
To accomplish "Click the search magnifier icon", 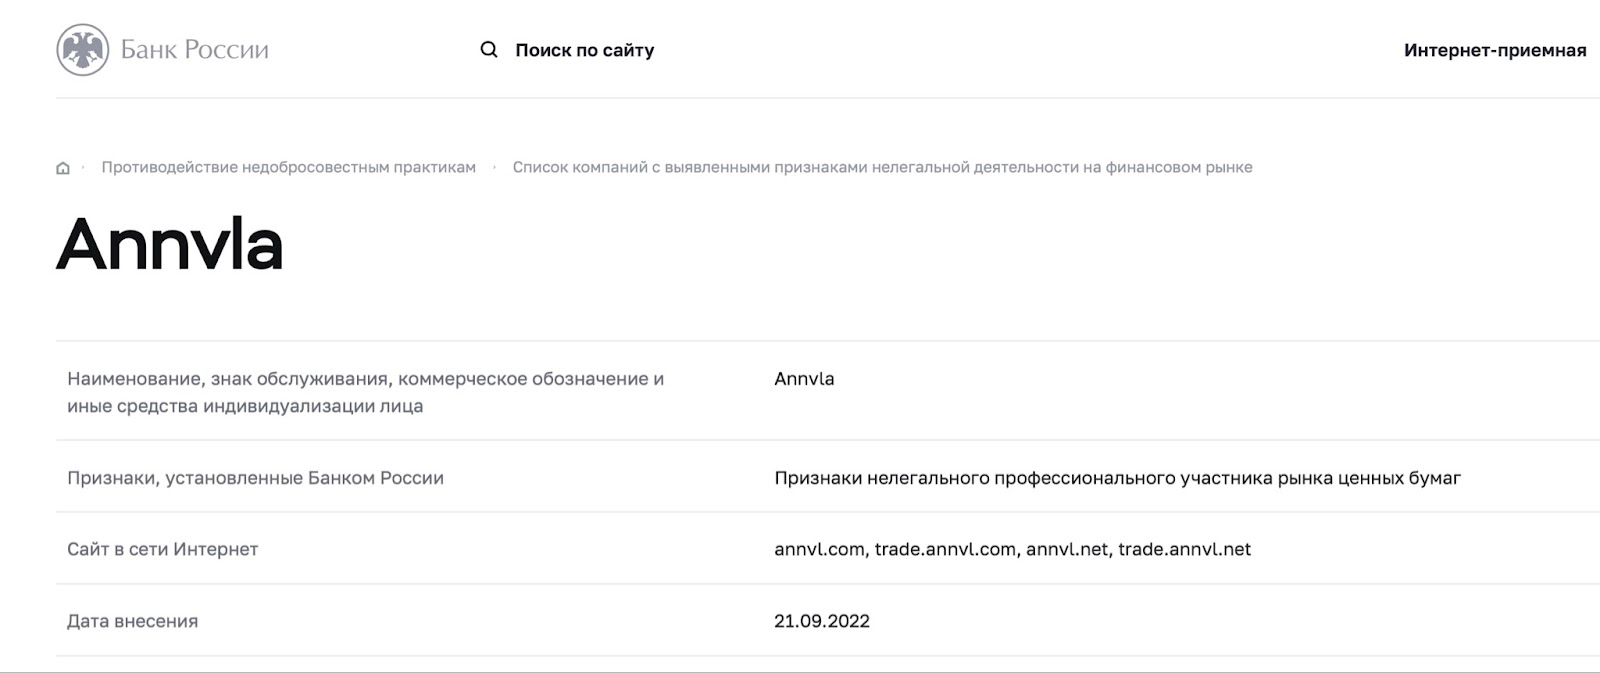I will click(x=489, y=50).
